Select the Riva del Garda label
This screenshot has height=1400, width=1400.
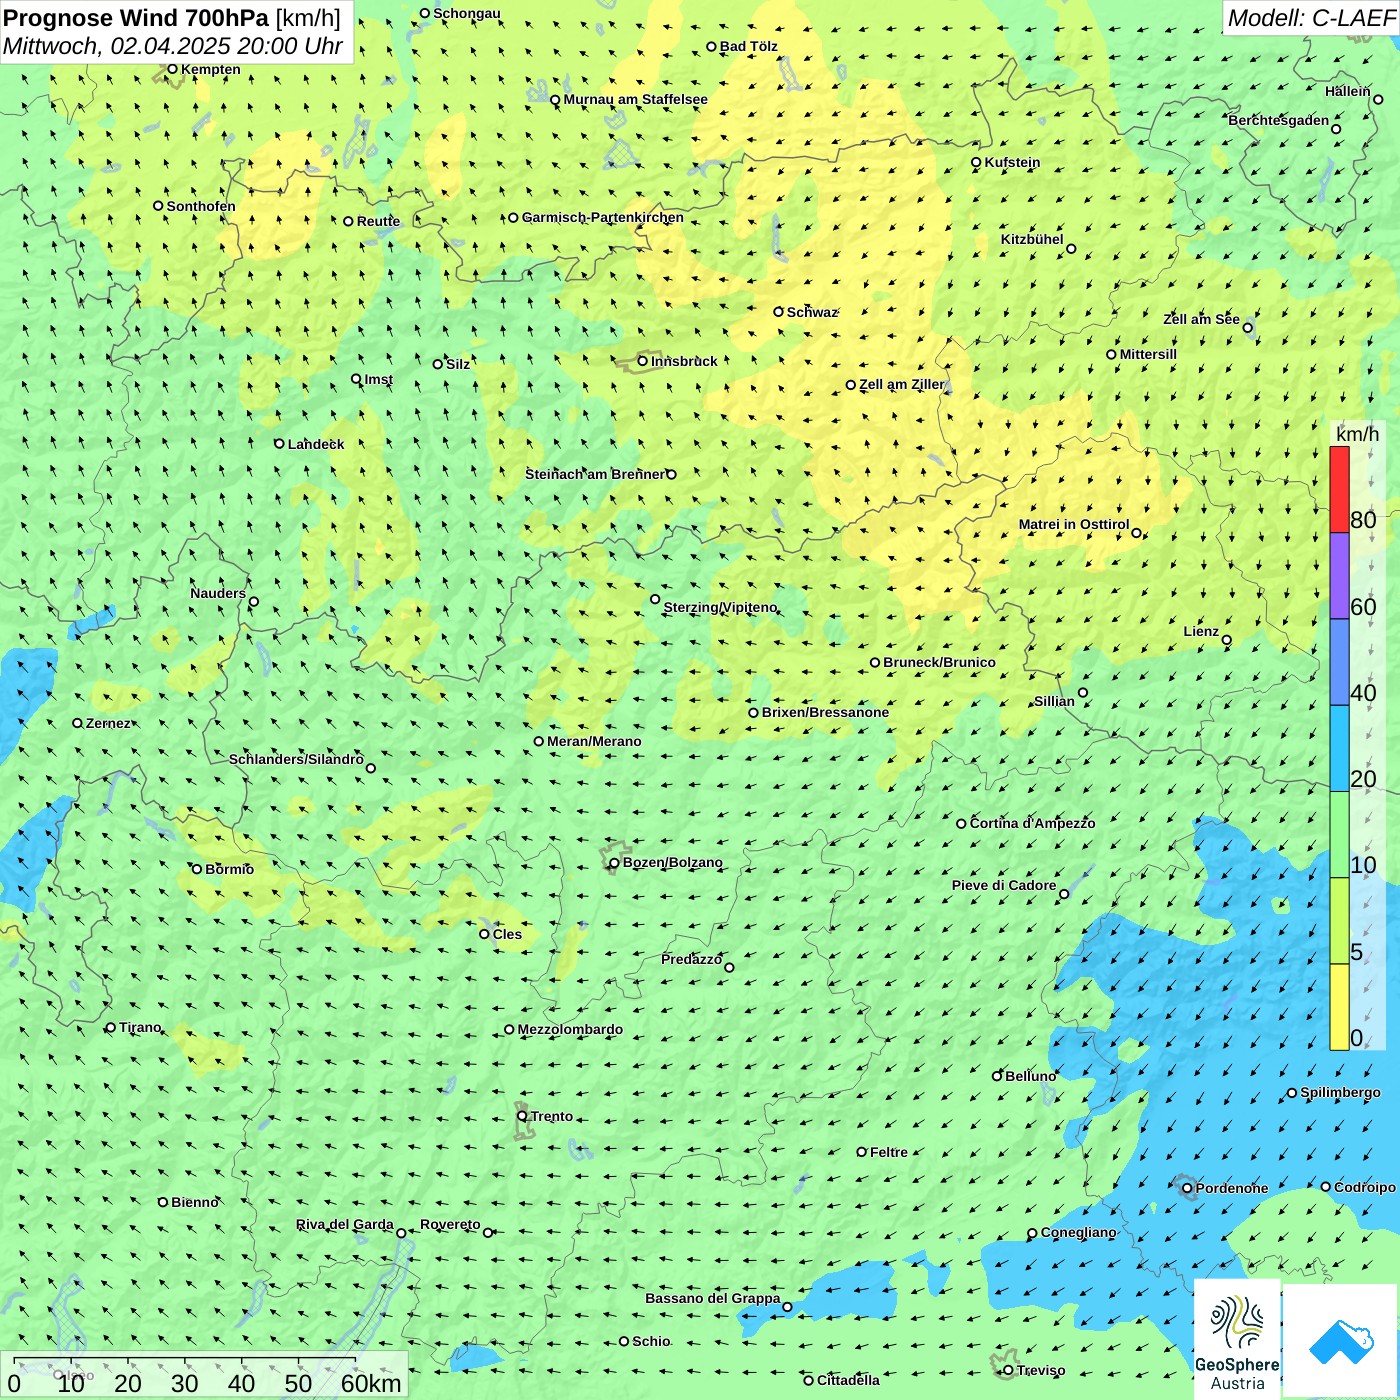pyautogui.click(x=344, y=1224)
